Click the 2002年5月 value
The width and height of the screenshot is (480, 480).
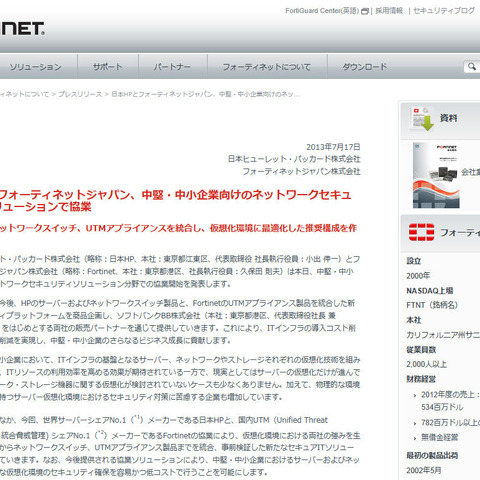[424, 470]
